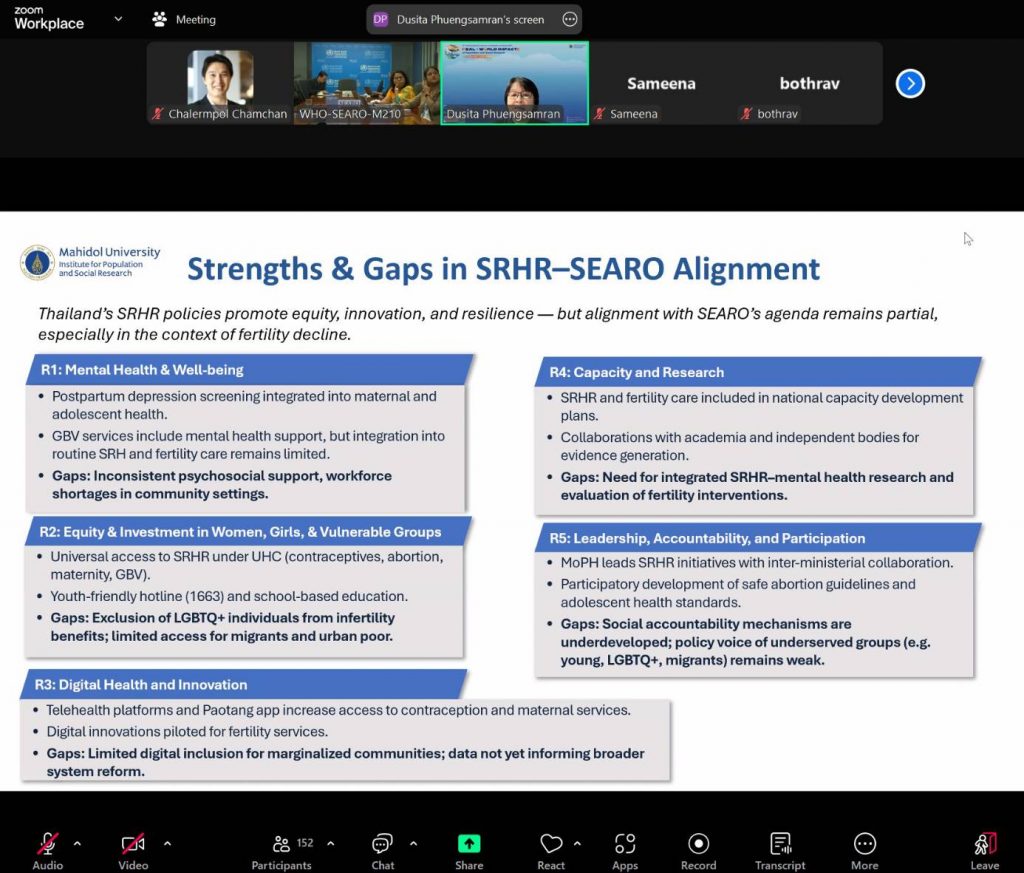Image resolution: width=1024 pixels, height=873 pixels.
Task: Click the green Share screen icon
Action: click(469, 844)
